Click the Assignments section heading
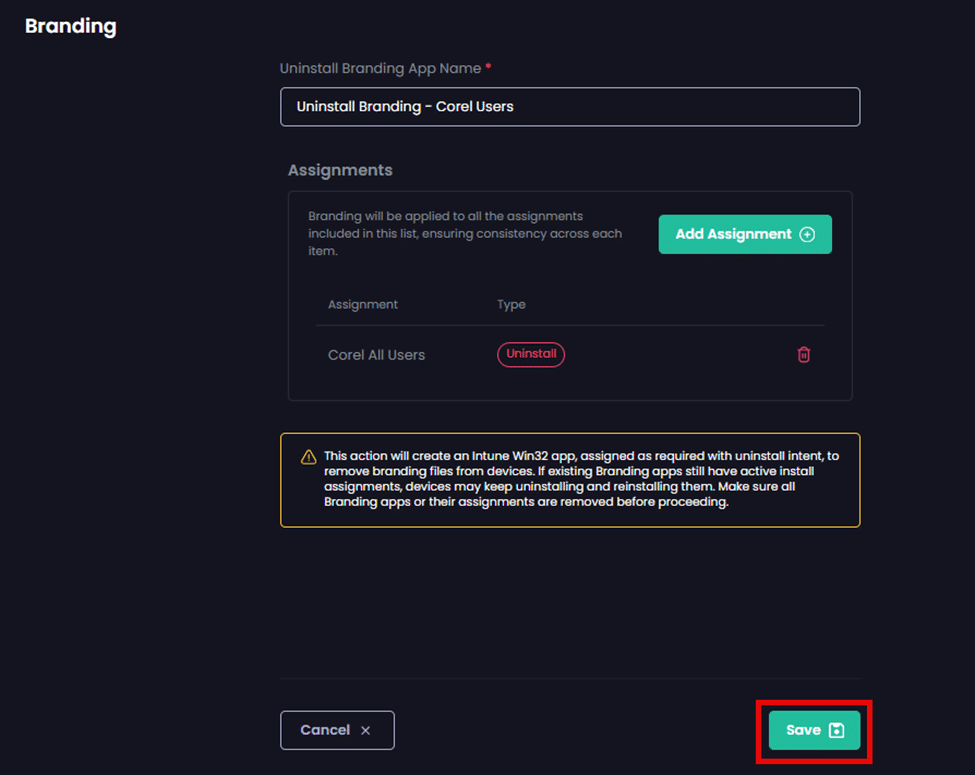 pos(340,170)
